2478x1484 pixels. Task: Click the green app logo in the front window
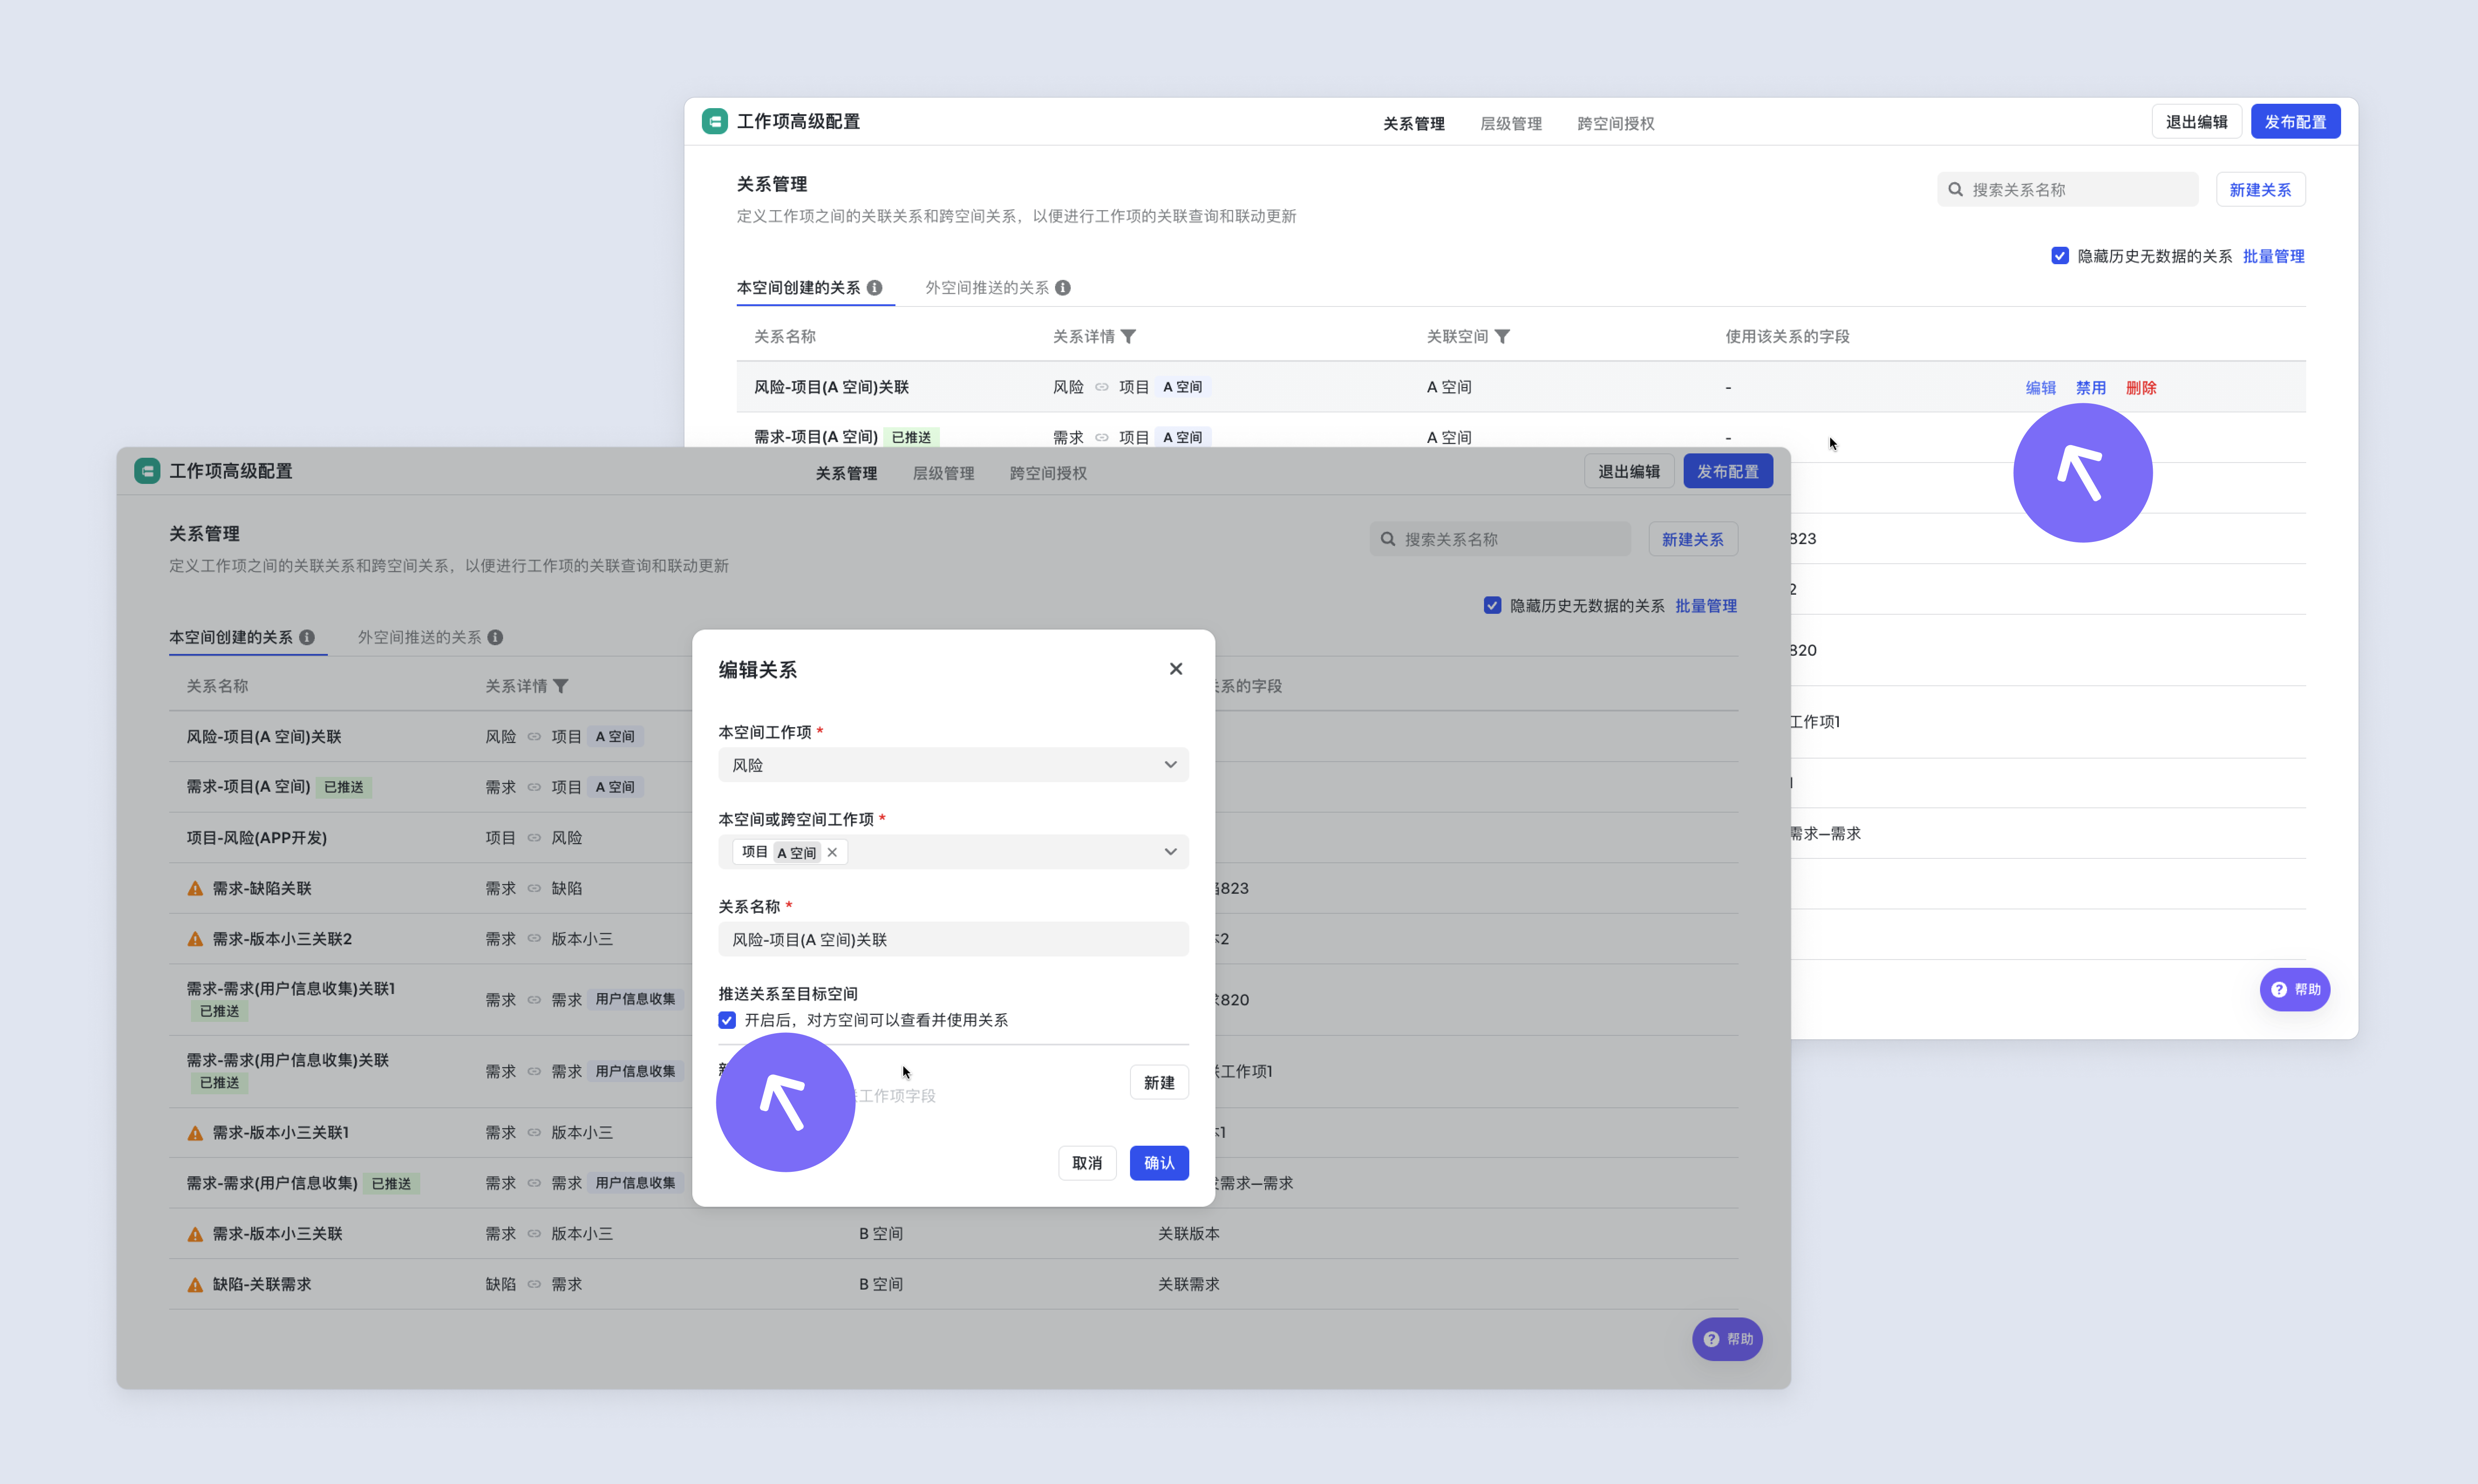click(x=147, y=471)
